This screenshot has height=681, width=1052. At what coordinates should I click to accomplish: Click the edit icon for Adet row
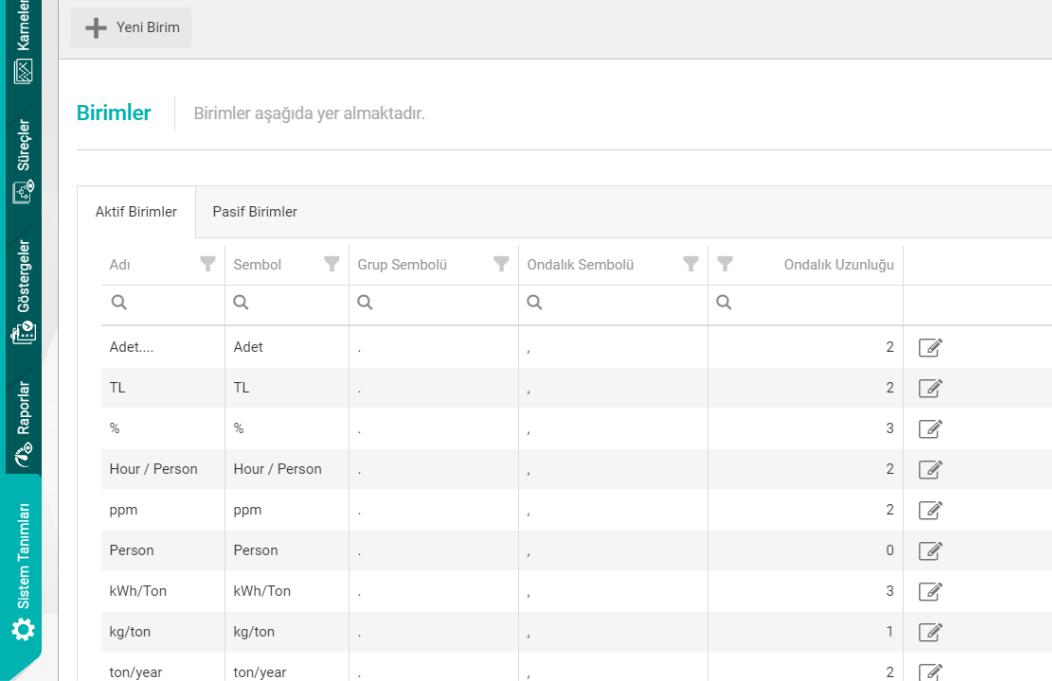pyautogui.click(x=929, y=348)
